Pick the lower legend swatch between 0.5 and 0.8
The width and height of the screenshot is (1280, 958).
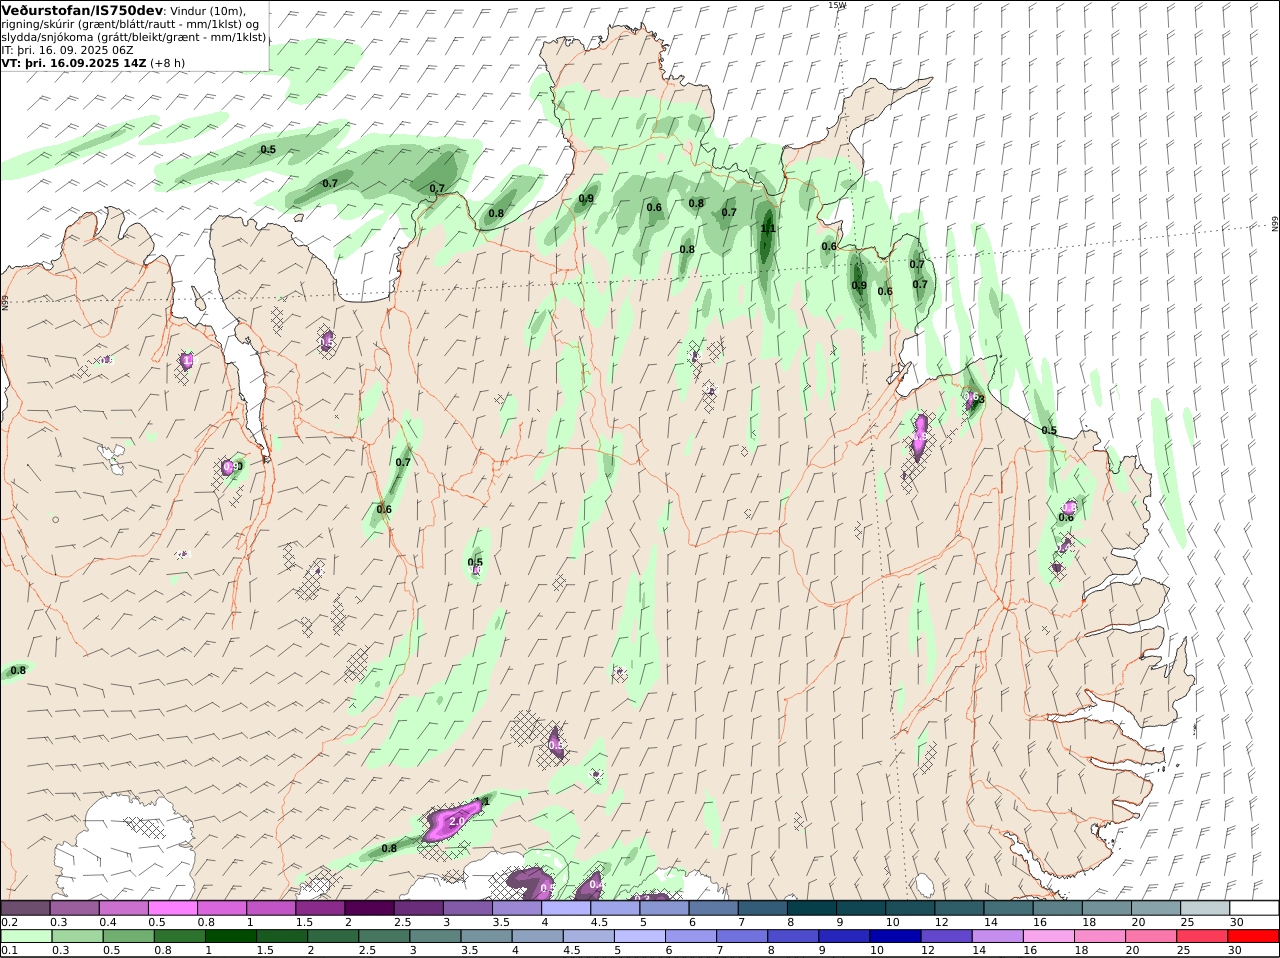pyautogui.click(x=128, y=936)
